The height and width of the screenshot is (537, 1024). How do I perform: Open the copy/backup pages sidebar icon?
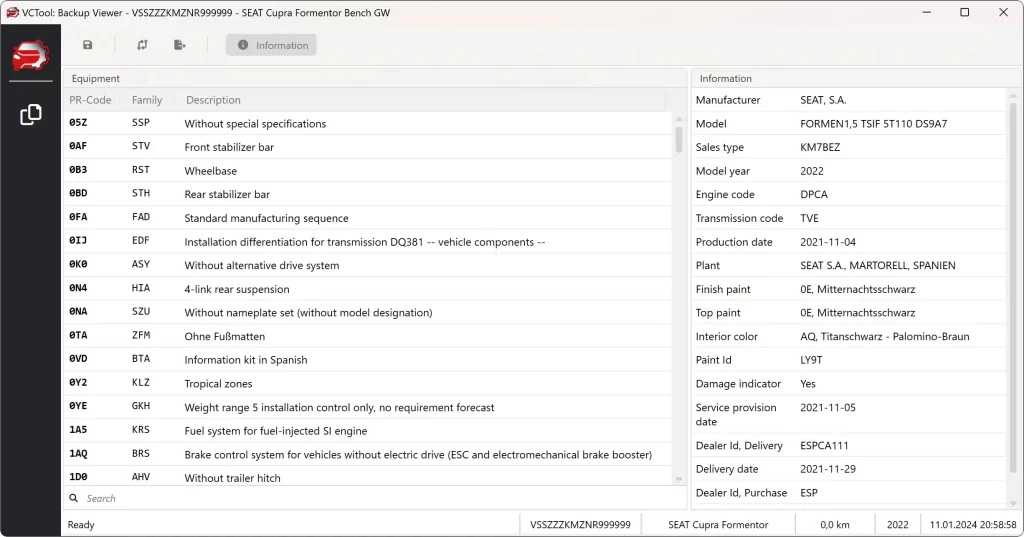(x=31, y=114)
